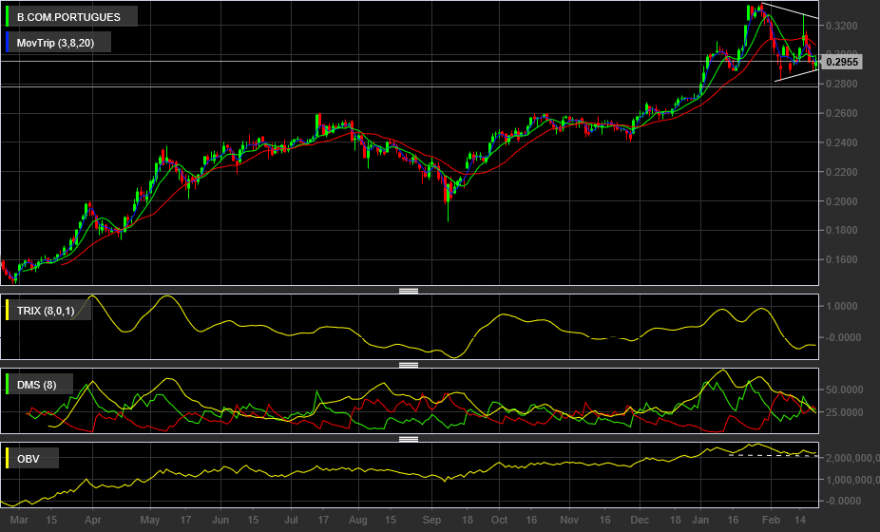
Task: Open the MovTrip (3,8,20) indicator label
Action: click(55, 43)
